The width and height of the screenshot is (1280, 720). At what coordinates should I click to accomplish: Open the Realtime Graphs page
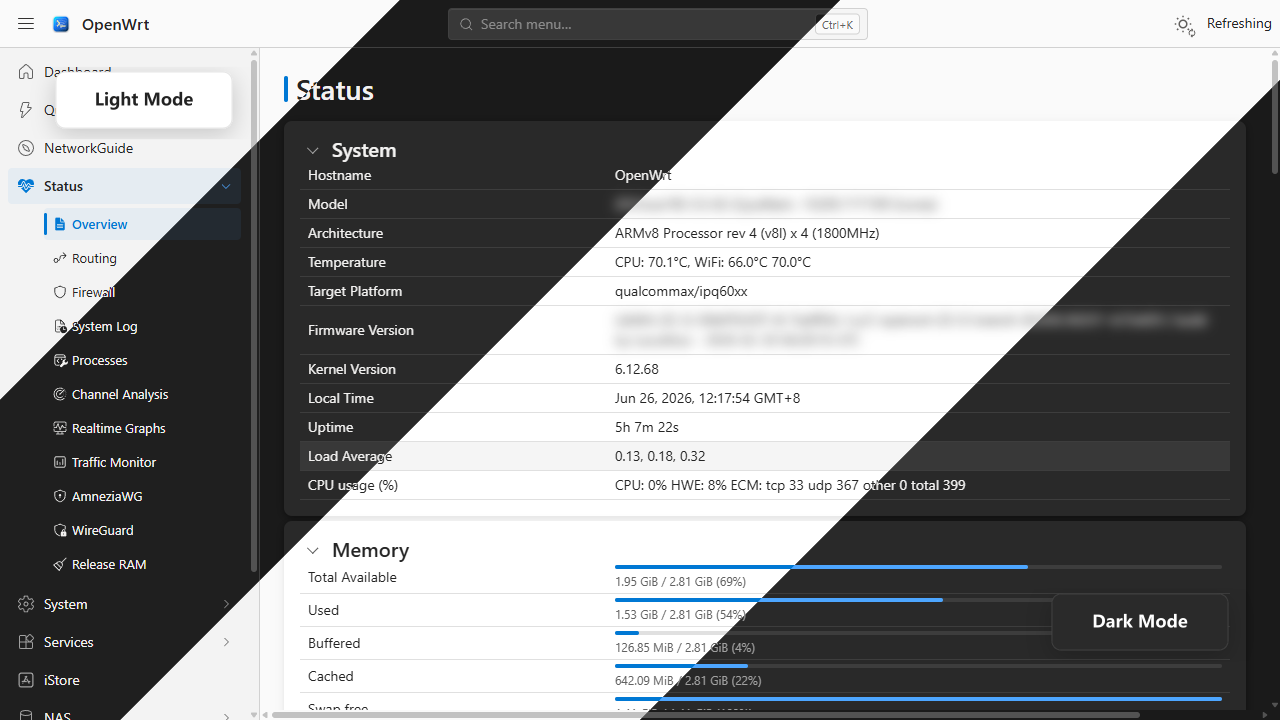point(142,428)
